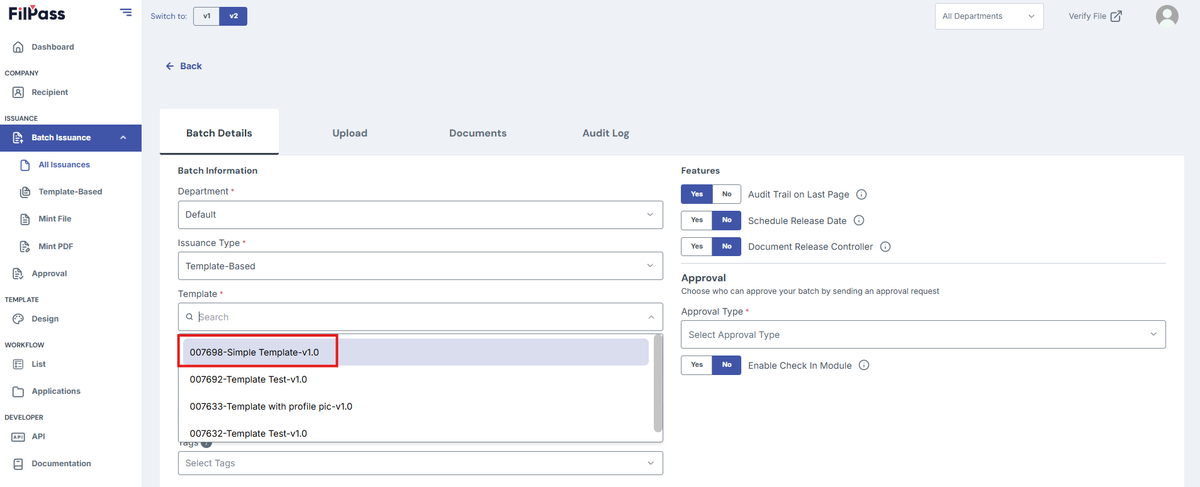The height and width of the screenshot is (487, 1200).
Task: Set Enable Check In Module to No
Action: [x=726, y=365]
